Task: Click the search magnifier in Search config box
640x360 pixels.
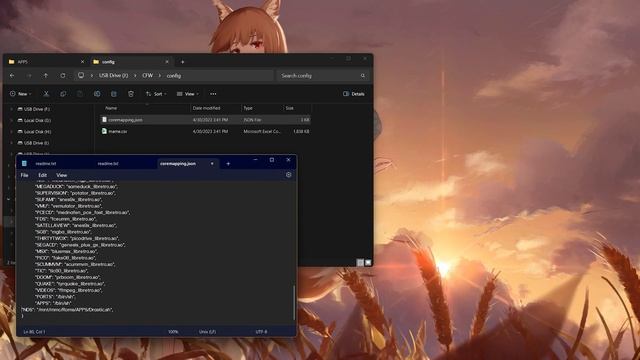Action: click(363, 76)
